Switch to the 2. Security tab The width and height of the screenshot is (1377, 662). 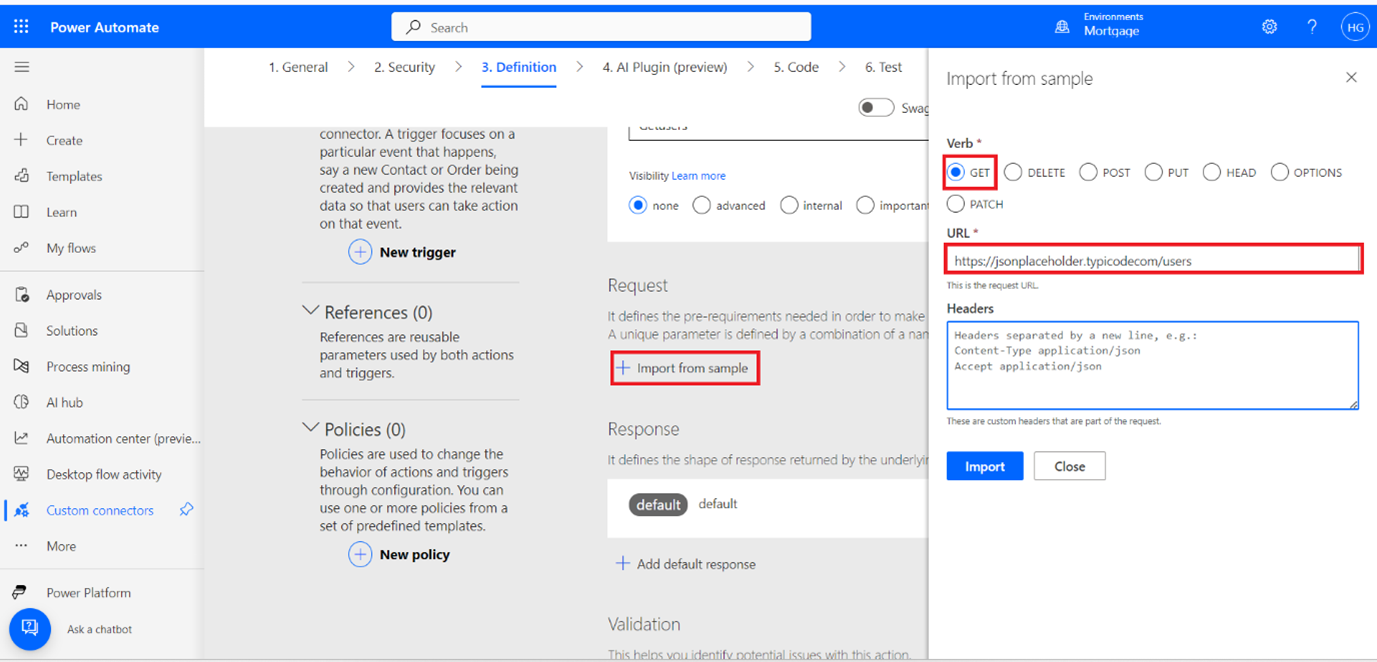coord(404,67)
